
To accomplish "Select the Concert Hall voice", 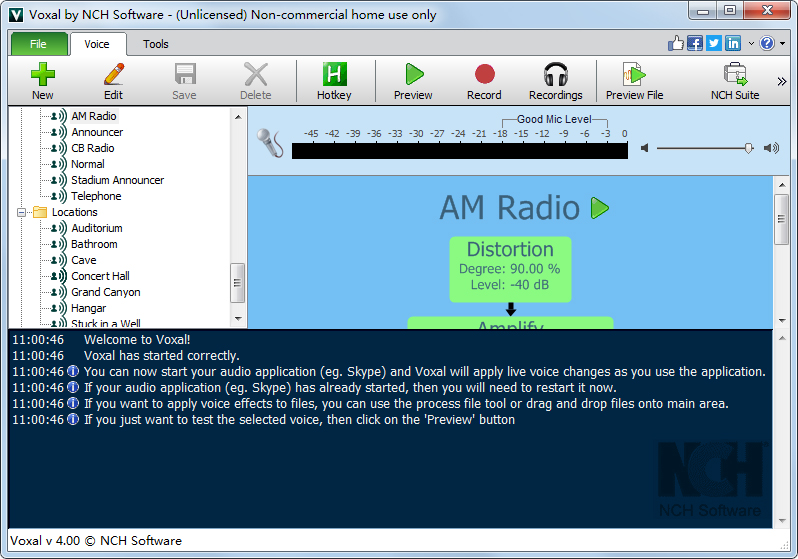I will click(100, 276).
